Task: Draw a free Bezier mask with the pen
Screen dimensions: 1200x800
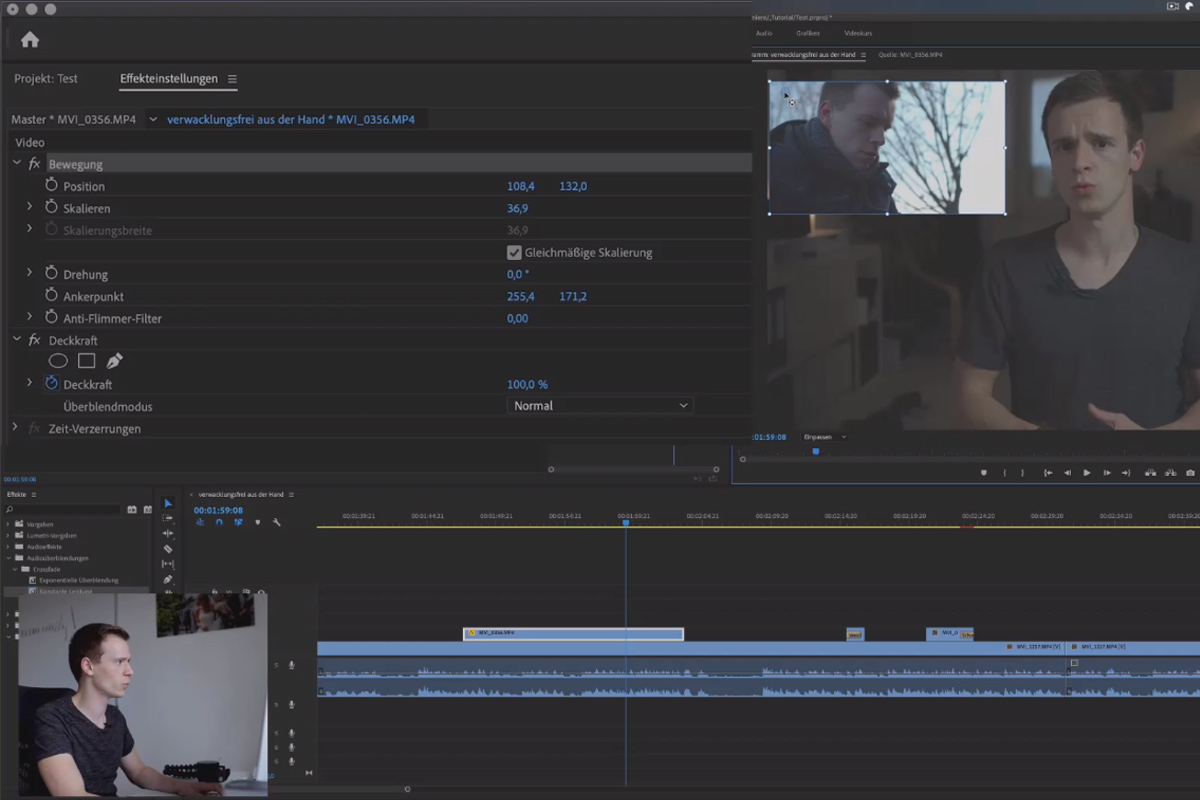Action: [114, 361]
